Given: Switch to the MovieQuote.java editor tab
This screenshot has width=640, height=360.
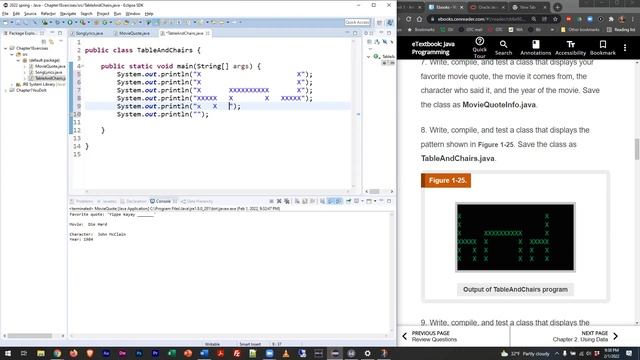Looking at the screenshot, I should (134, 33).
